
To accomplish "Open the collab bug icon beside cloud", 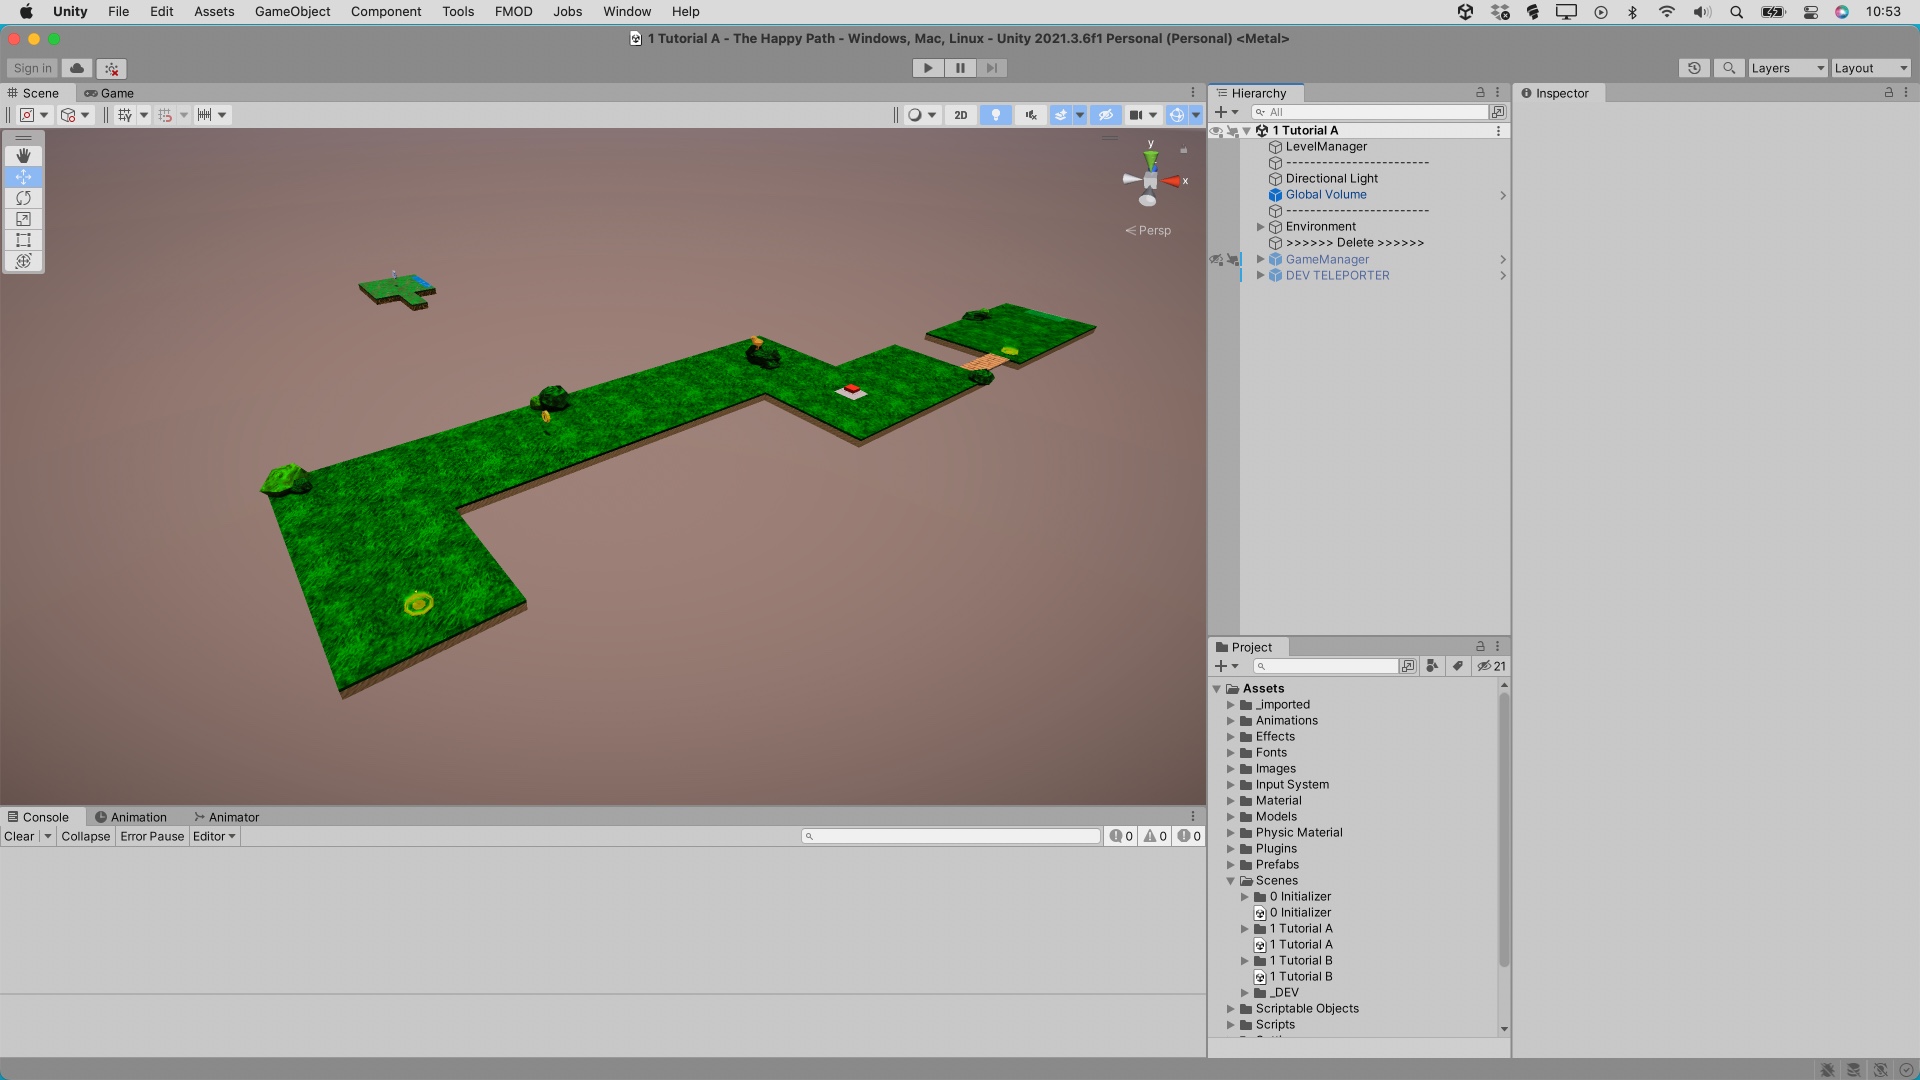I will click(112, 68).
